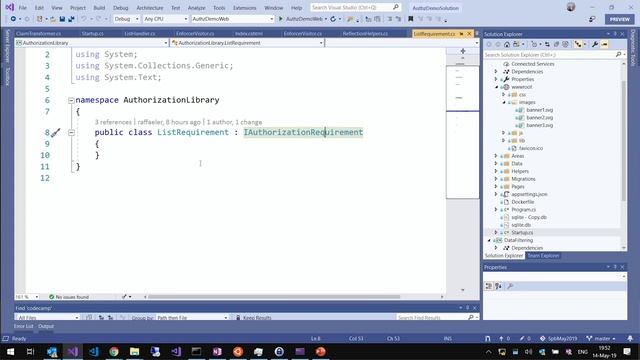Viewport: 640px width, 360px height.
Task: Select Program.cs in Solution Explorer
Action: pyautogui.click(x=523, y=209)
